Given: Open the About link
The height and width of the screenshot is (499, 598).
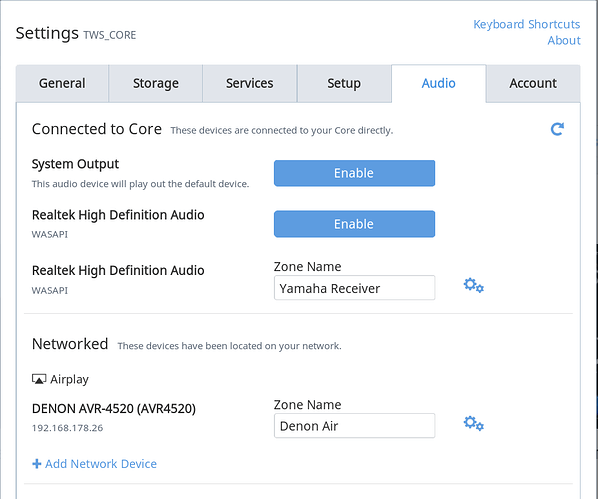Looking at the screenshot, I should [564, 40].
